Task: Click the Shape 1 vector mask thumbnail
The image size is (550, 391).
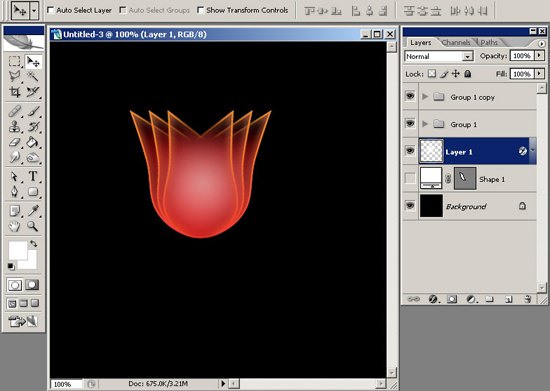Action: point(465,178)
